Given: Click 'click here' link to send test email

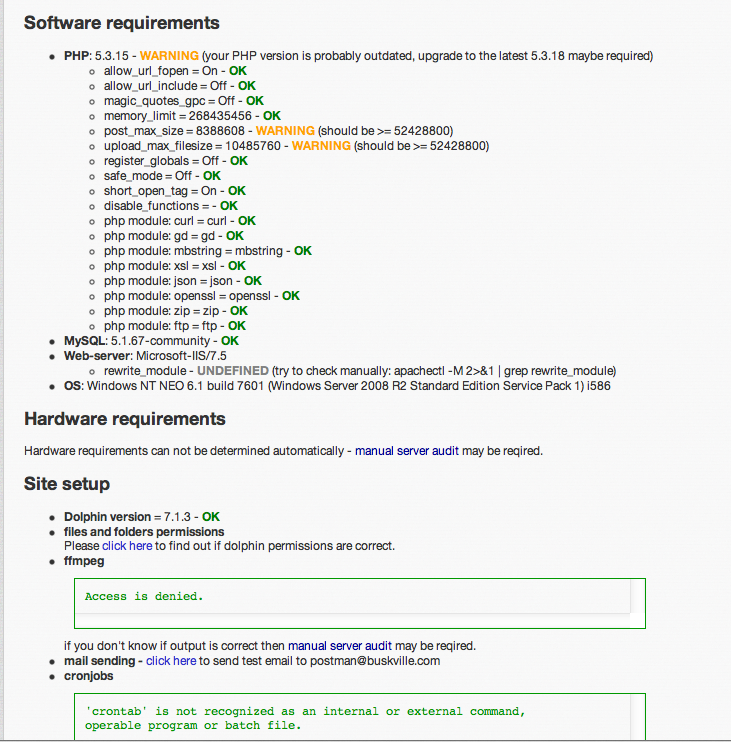Looking at the screenshot, I should pos(171,661).
